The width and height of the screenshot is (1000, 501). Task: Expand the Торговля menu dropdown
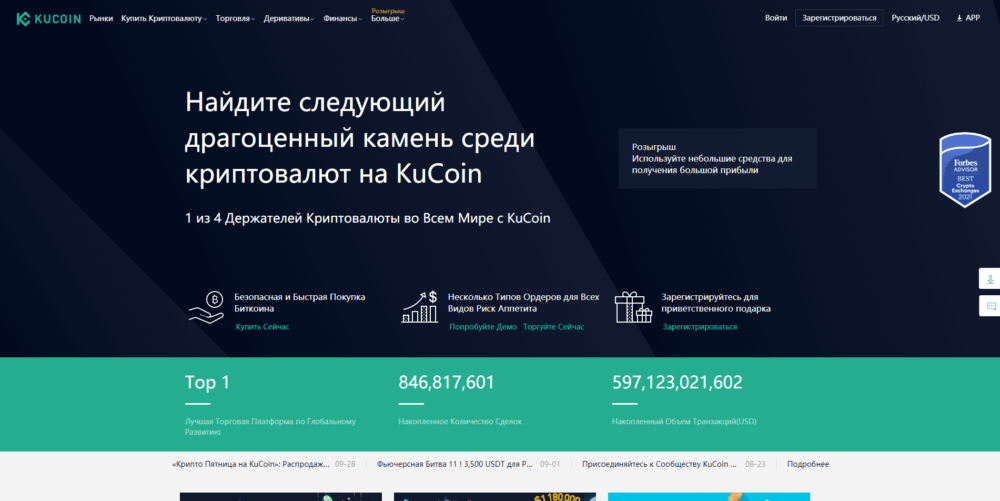(x=235, y=19)
